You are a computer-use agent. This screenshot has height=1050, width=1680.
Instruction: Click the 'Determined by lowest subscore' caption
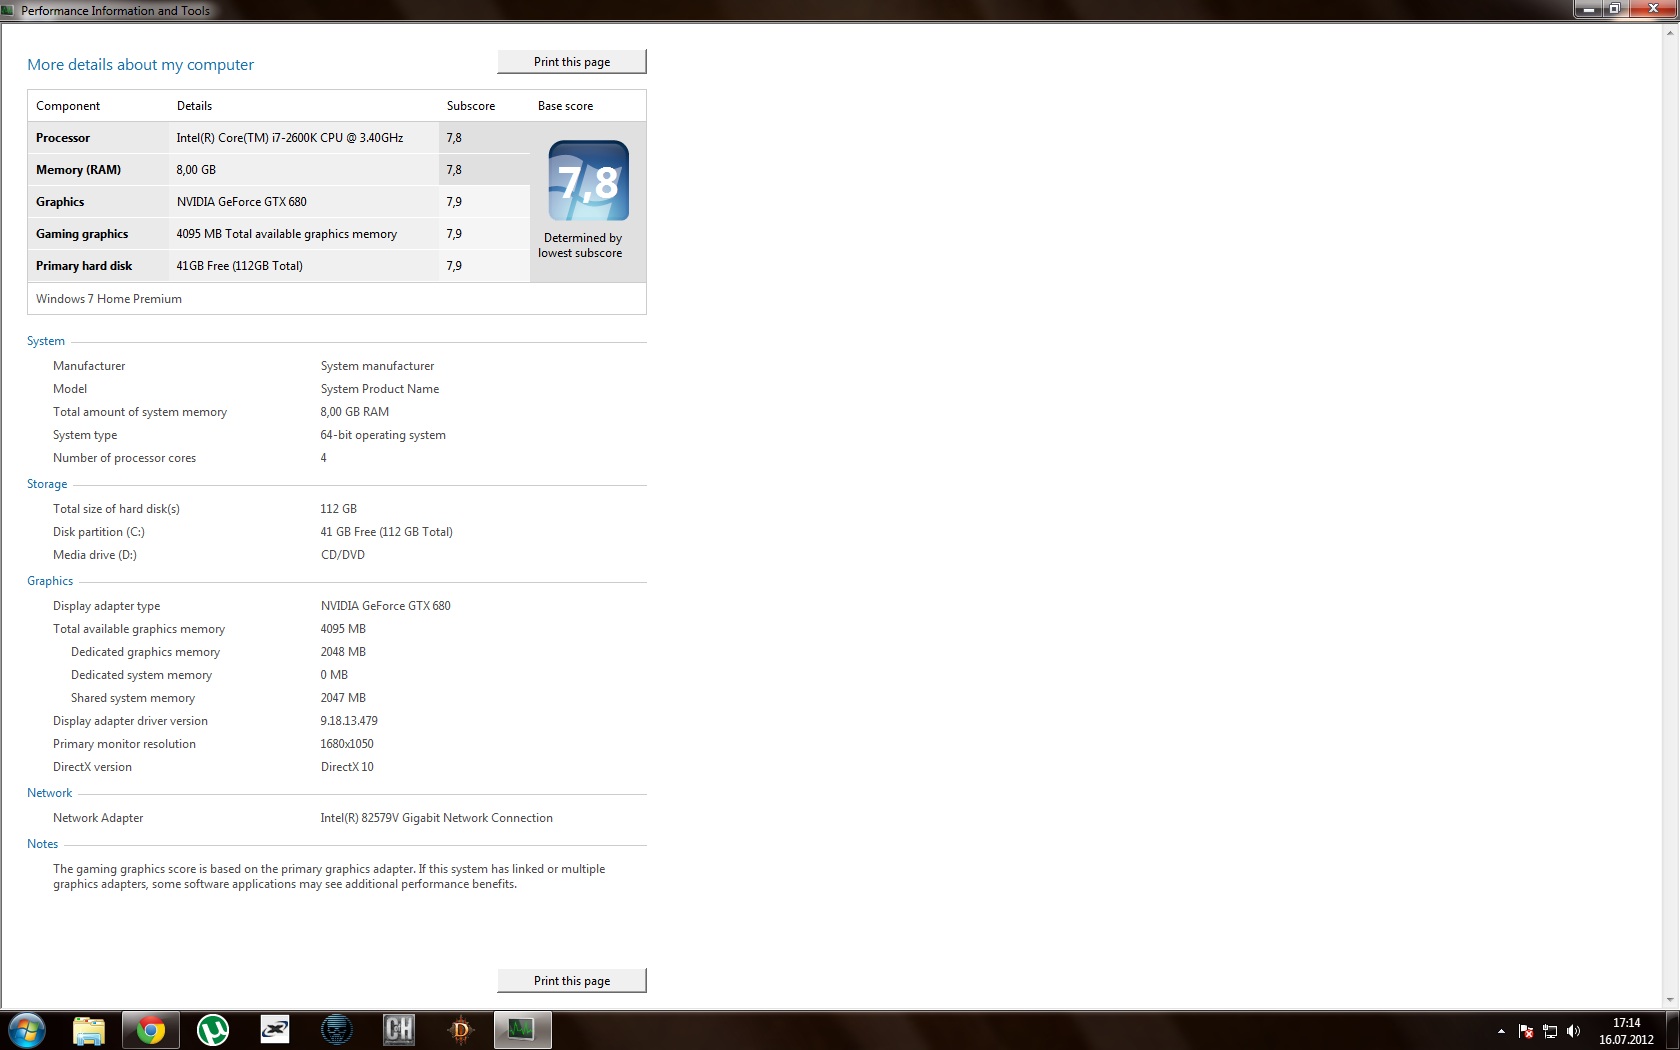[x=581, y=246]
